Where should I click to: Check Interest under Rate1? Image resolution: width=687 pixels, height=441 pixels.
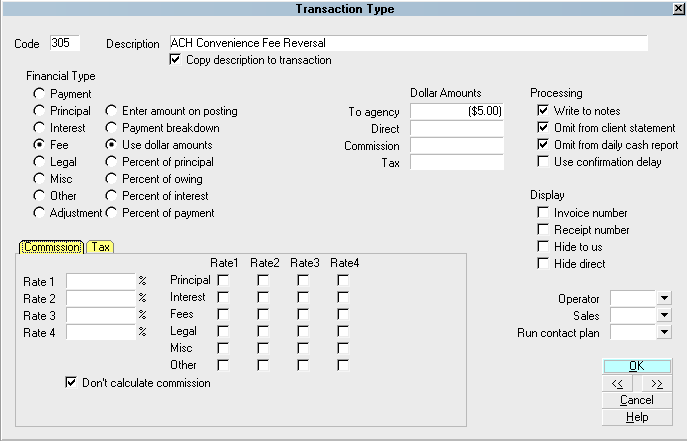[223, 297]
